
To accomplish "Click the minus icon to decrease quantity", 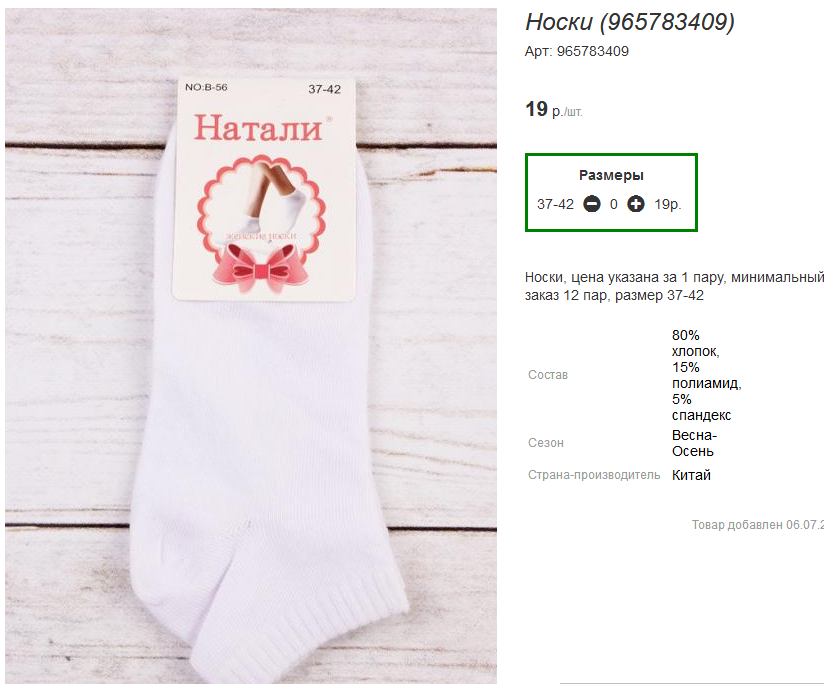I will click(x=592, y=204).
